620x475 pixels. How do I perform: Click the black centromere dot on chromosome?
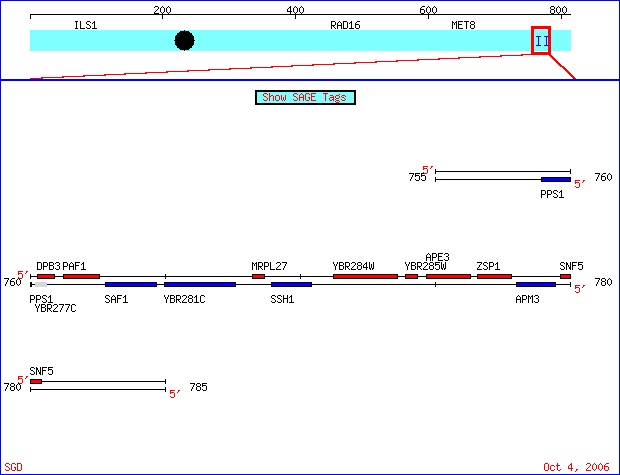tap(184, 40)
